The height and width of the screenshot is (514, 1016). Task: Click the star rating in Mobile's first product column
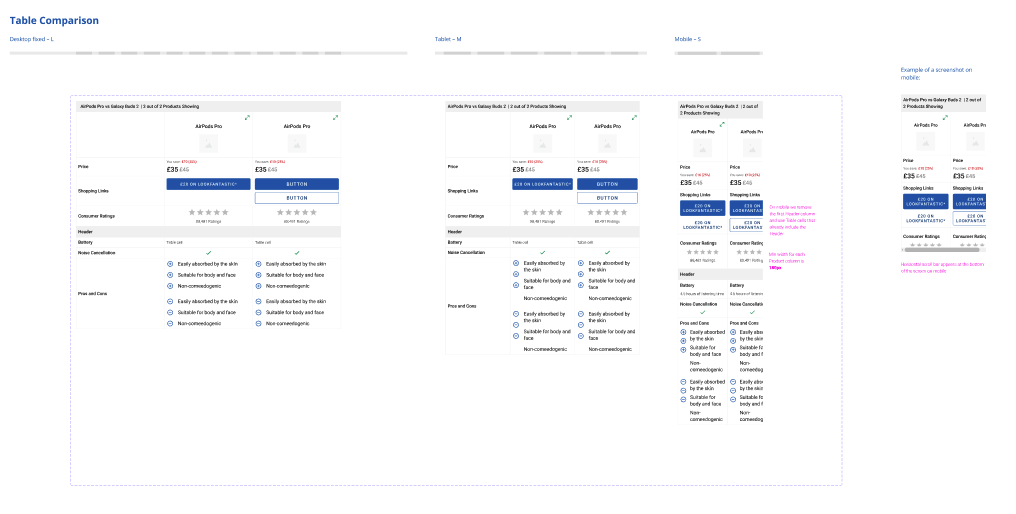coord(702,252)
